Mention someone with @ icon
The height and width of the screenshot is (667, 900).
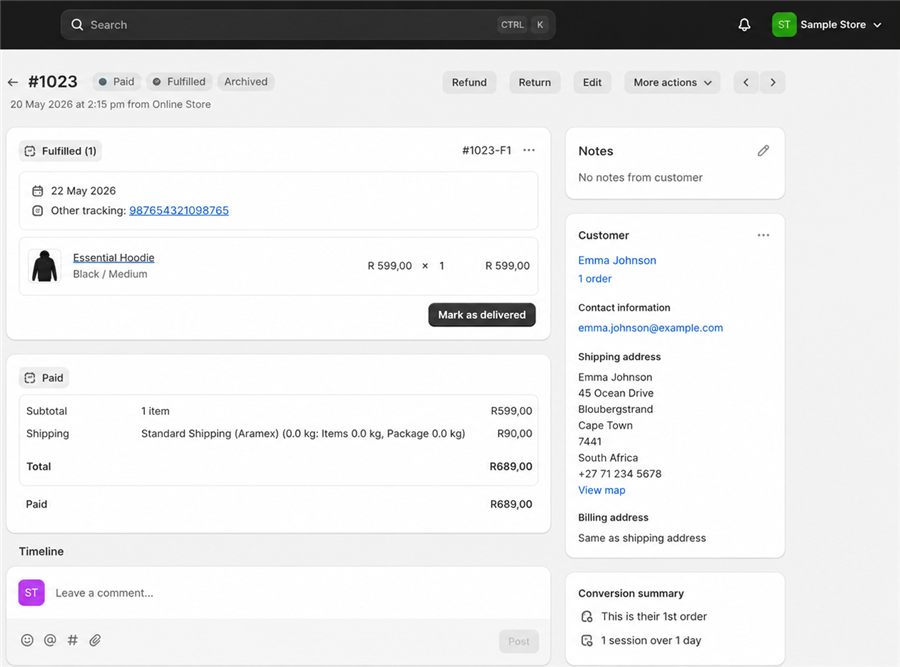tap(50, 640)
